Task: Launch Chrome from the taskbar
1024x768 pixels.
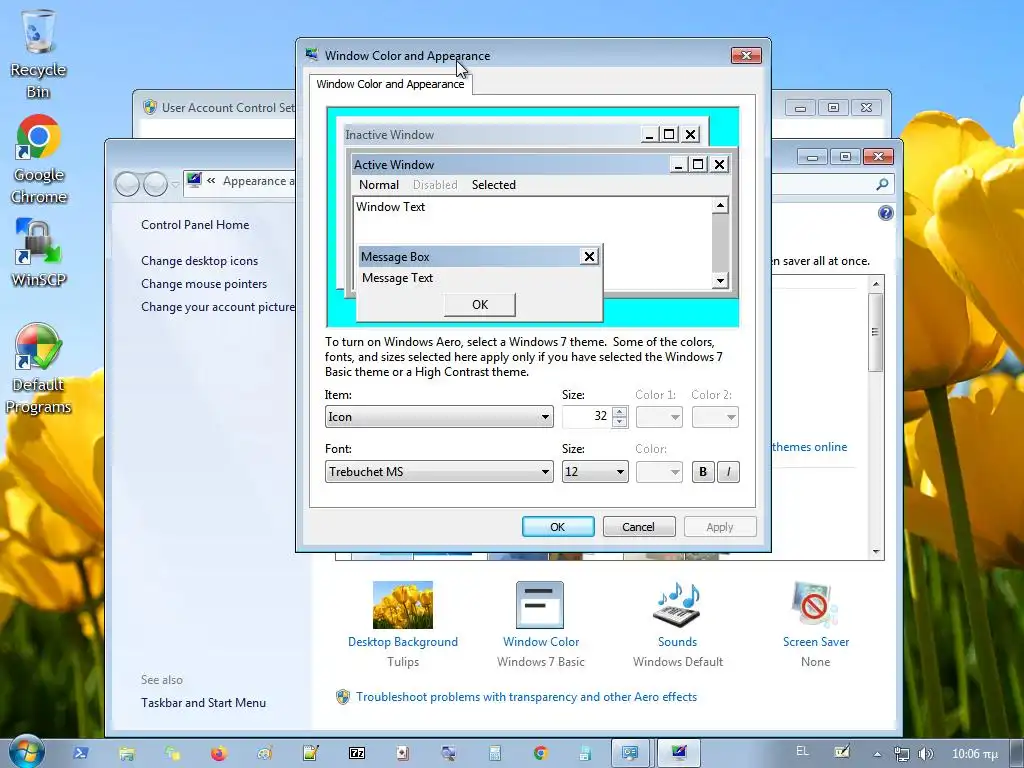Action: click(541, 753)
